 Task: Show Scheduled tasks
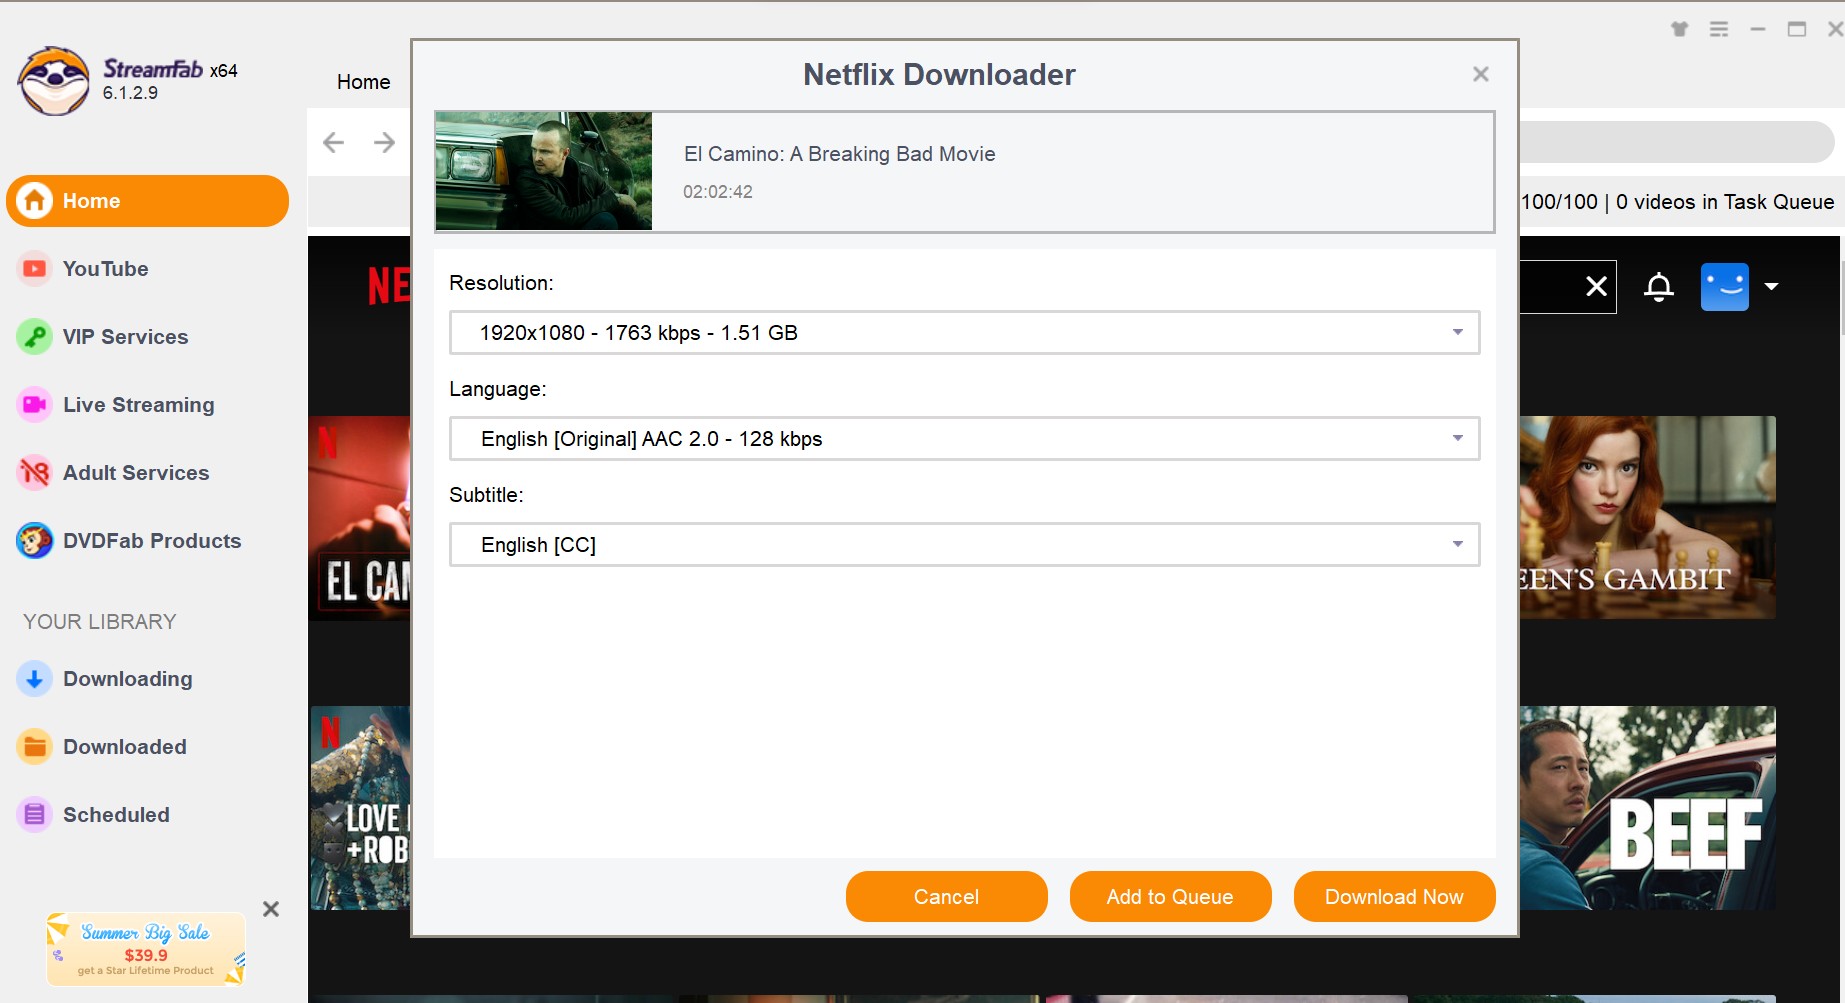pos(116,815)
